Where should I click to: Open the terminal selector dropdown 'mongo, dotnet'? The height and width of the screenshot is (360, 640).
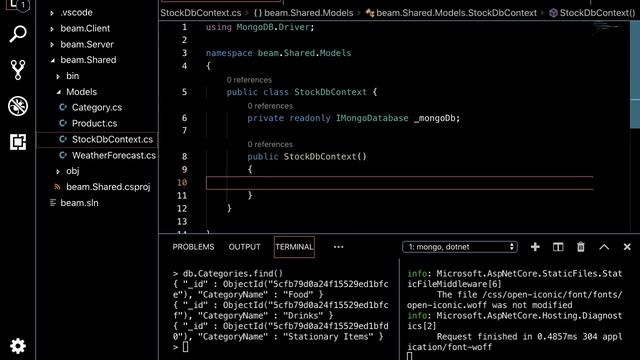(460, 247)
